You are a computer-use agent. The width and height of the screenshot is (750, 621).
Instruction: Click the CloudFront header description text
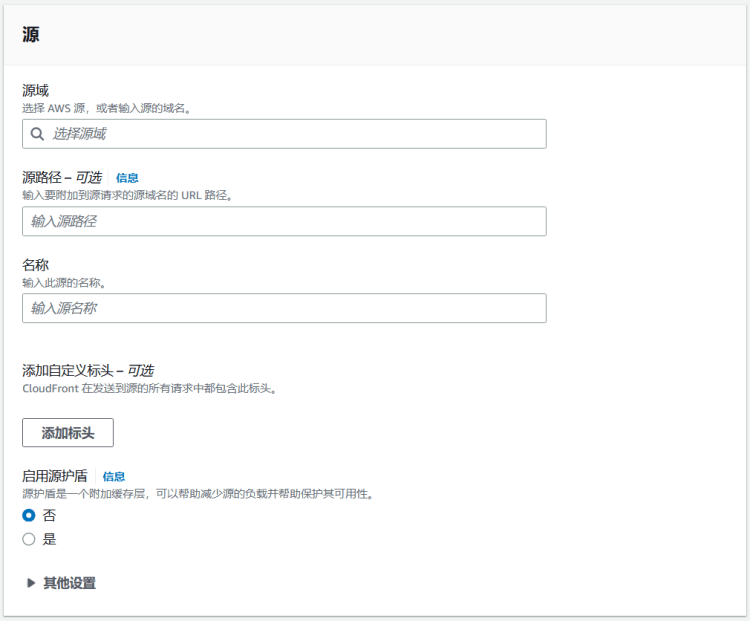(148, 388)
